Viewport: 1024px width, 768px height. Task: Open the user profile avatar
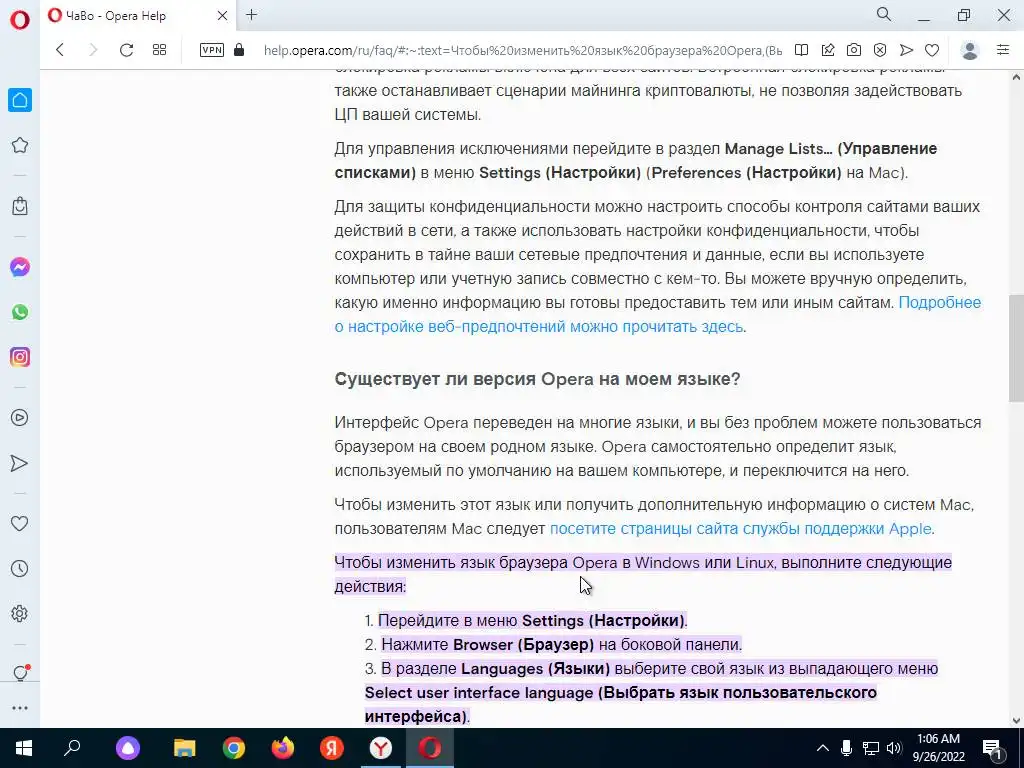[x=970, y=50]
